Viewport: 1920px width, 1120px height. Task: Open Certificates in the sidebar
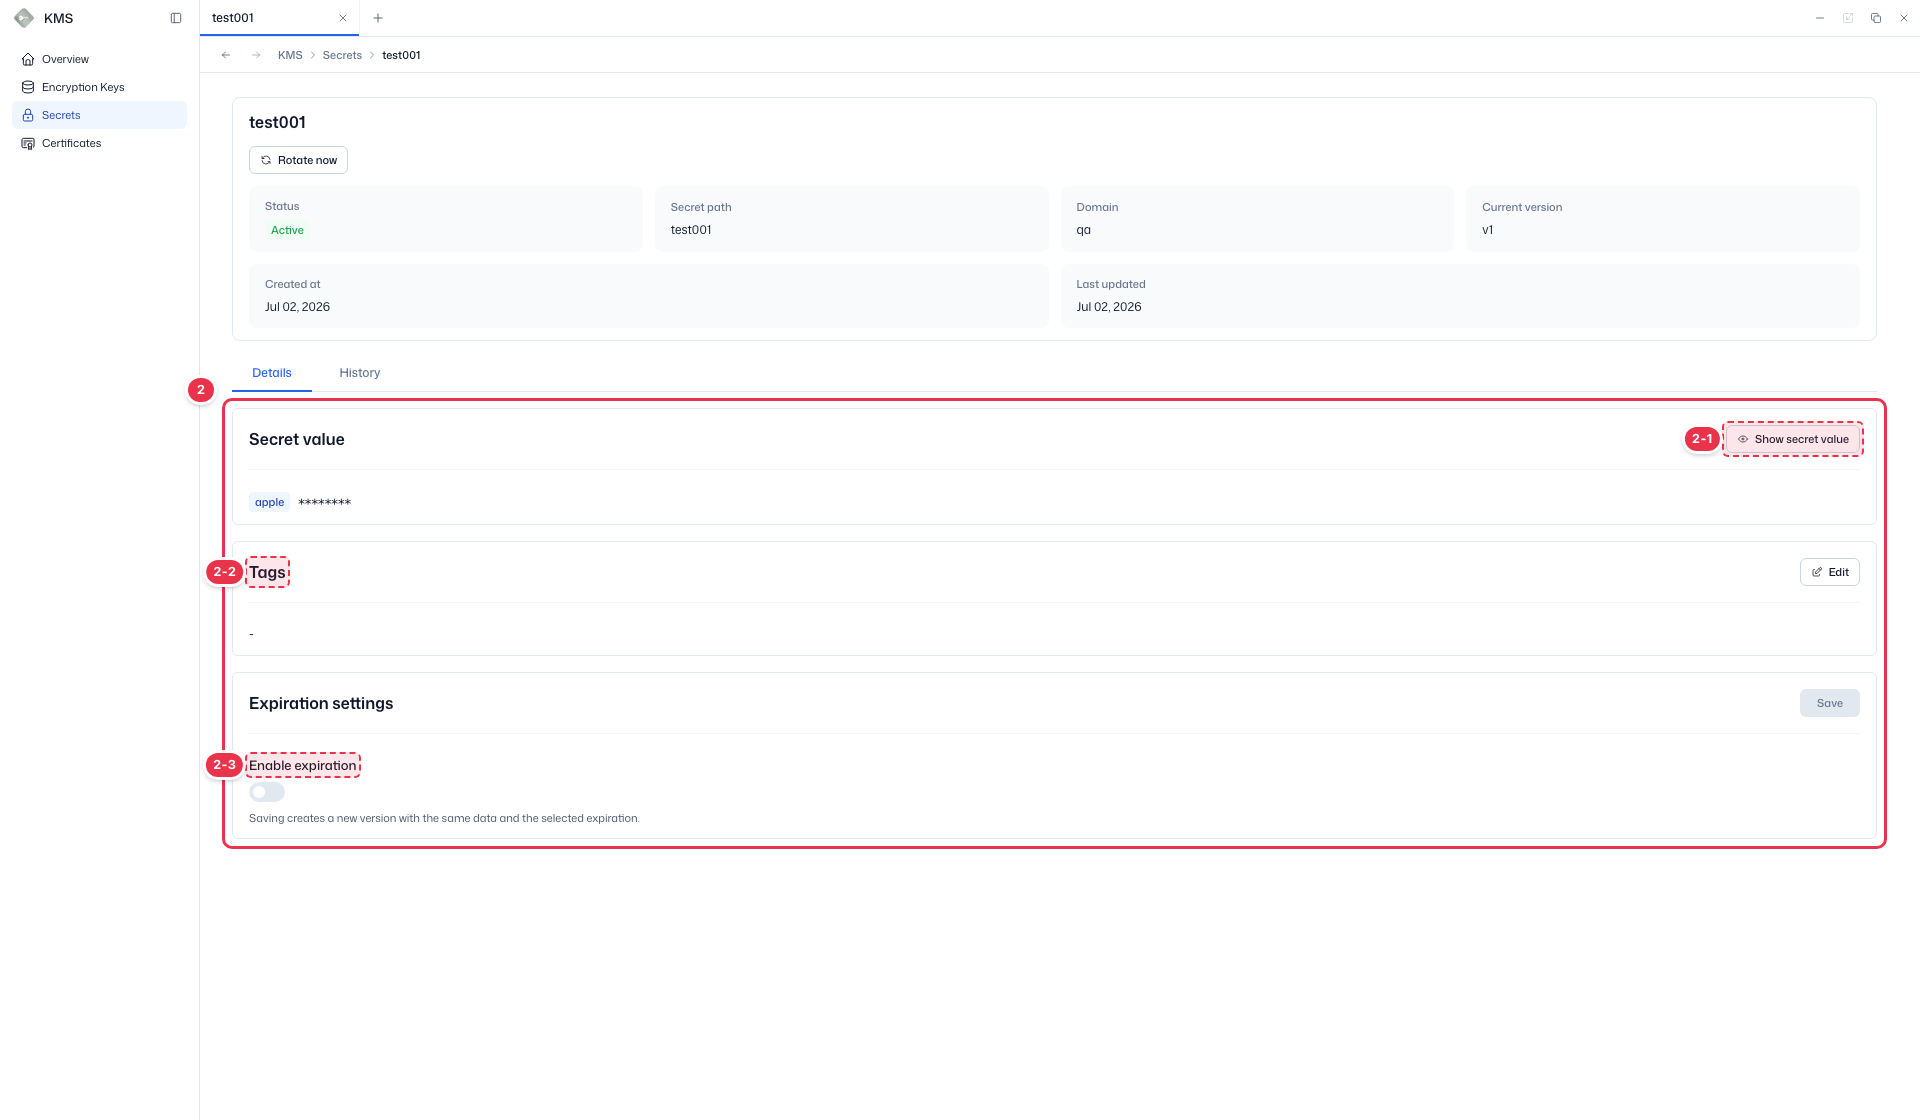[x=99, y=143]
